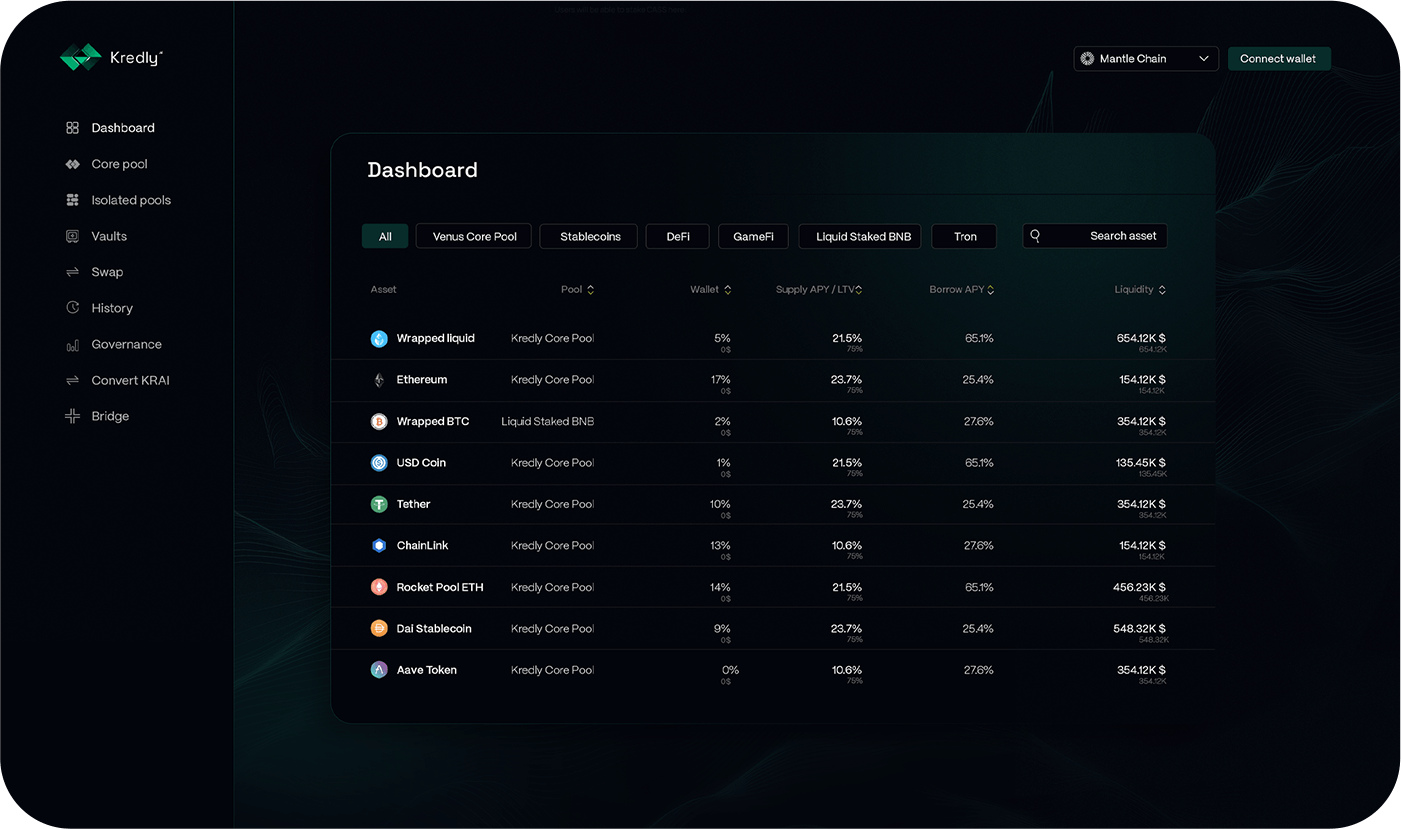Click the Isolated pools sidebar icon

[x=72, y=200]
